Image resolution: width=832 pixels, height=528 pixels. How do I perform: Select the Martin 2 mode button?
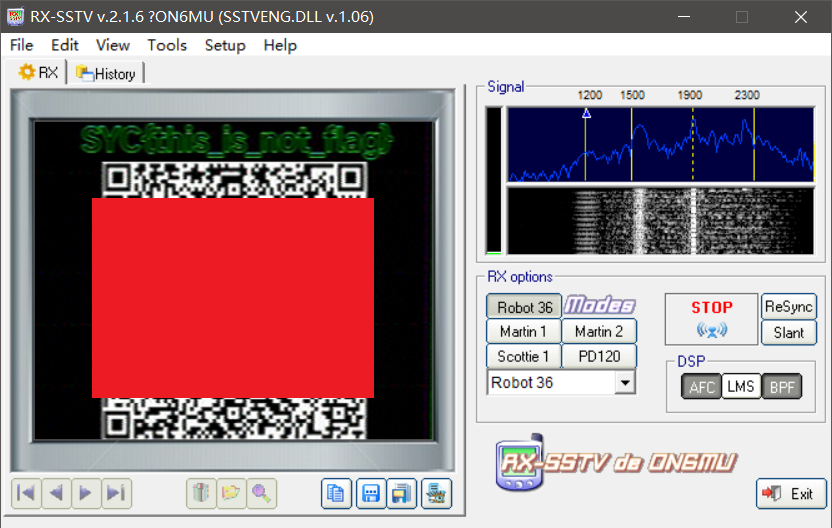tap(599, 332)
